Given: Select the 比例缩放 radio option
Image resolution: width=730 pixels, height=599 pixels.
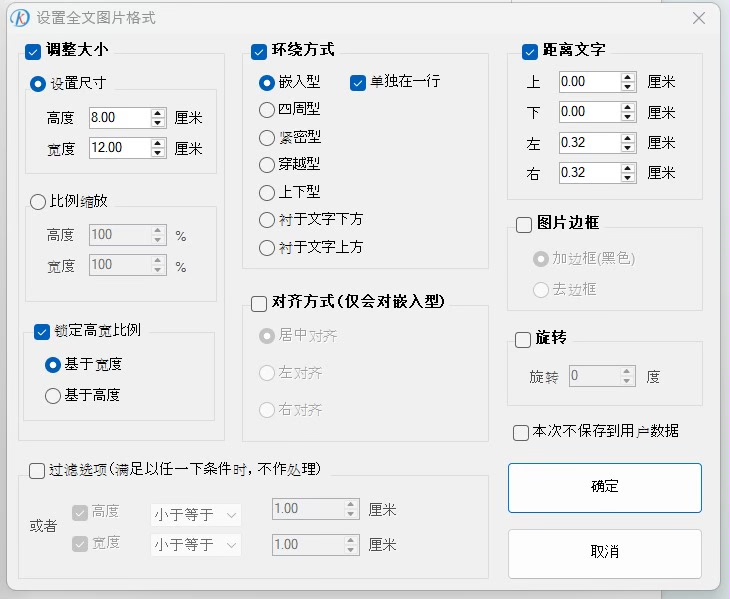Looking at the screenshot, I should point(38,202).
